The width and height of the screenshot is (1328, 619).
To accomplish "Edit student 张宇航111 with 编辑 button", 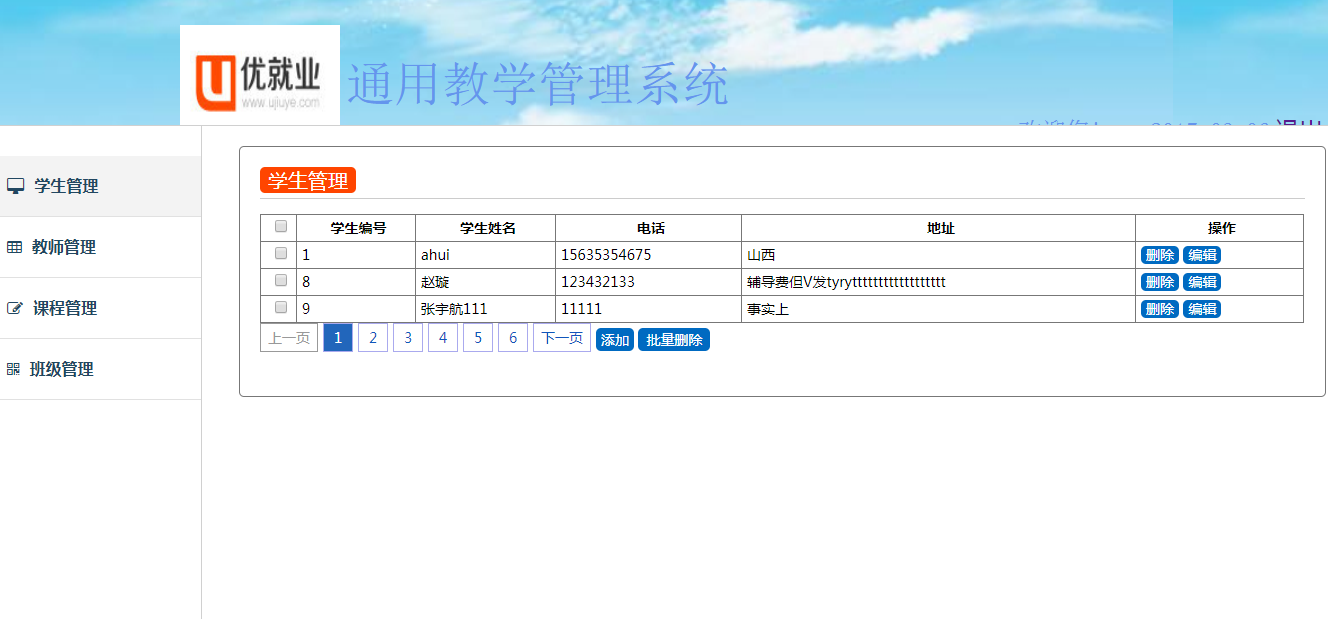I will [1202, 309].
